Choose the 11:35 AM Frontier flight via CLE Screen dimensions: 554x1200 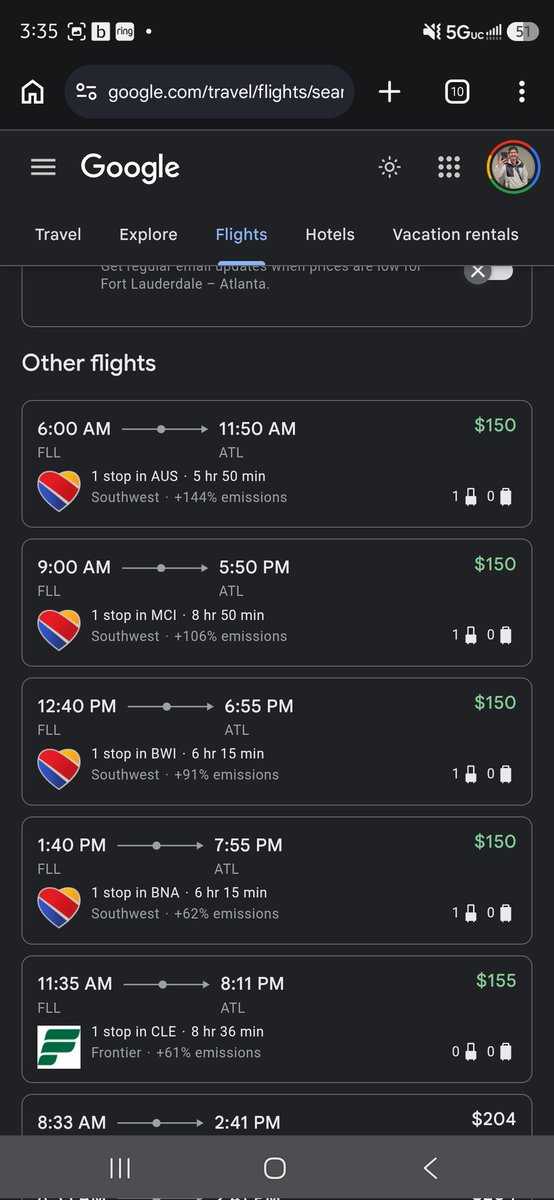click(x=277, y=1019)
